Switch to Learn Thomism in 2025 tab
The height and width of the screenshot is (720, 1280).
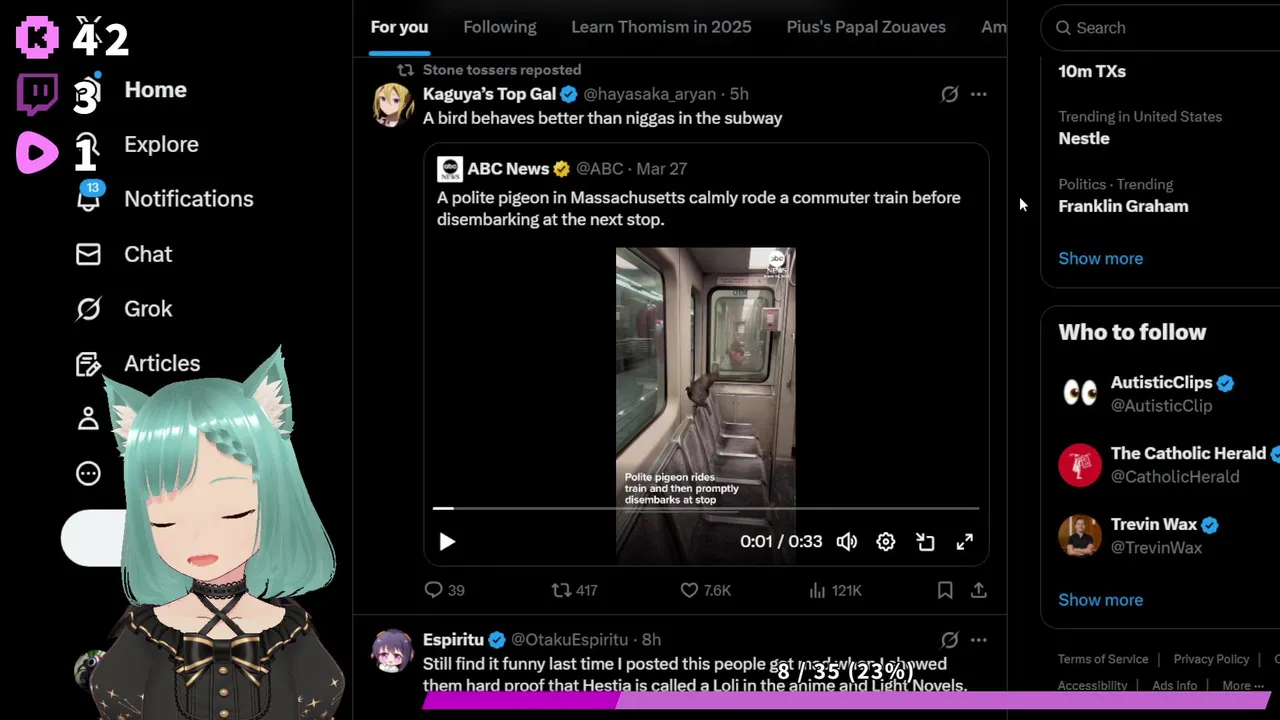tap(661, 27)
